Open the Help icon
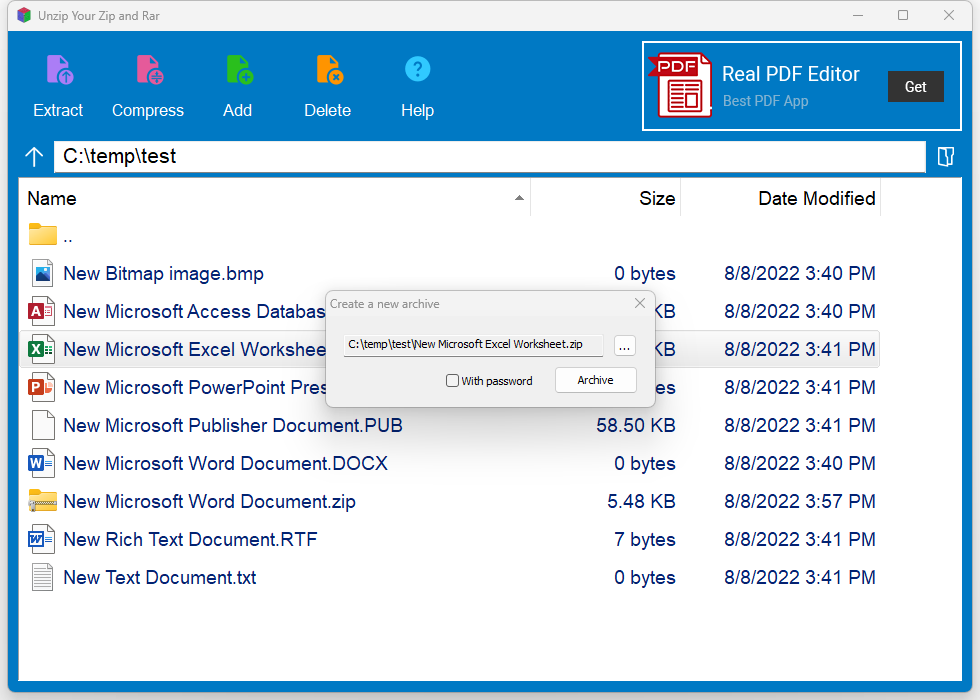The width and height of the screenshot is (980, 700). click(417, 69)
